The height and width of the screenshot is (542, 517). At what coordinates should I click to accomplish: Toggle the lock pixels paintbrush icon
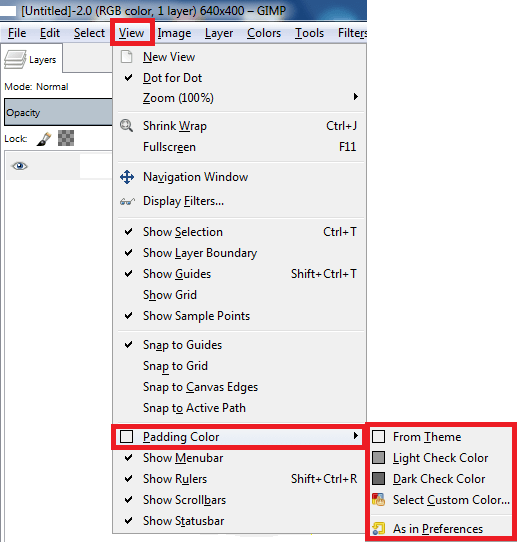tap(44, 139)
